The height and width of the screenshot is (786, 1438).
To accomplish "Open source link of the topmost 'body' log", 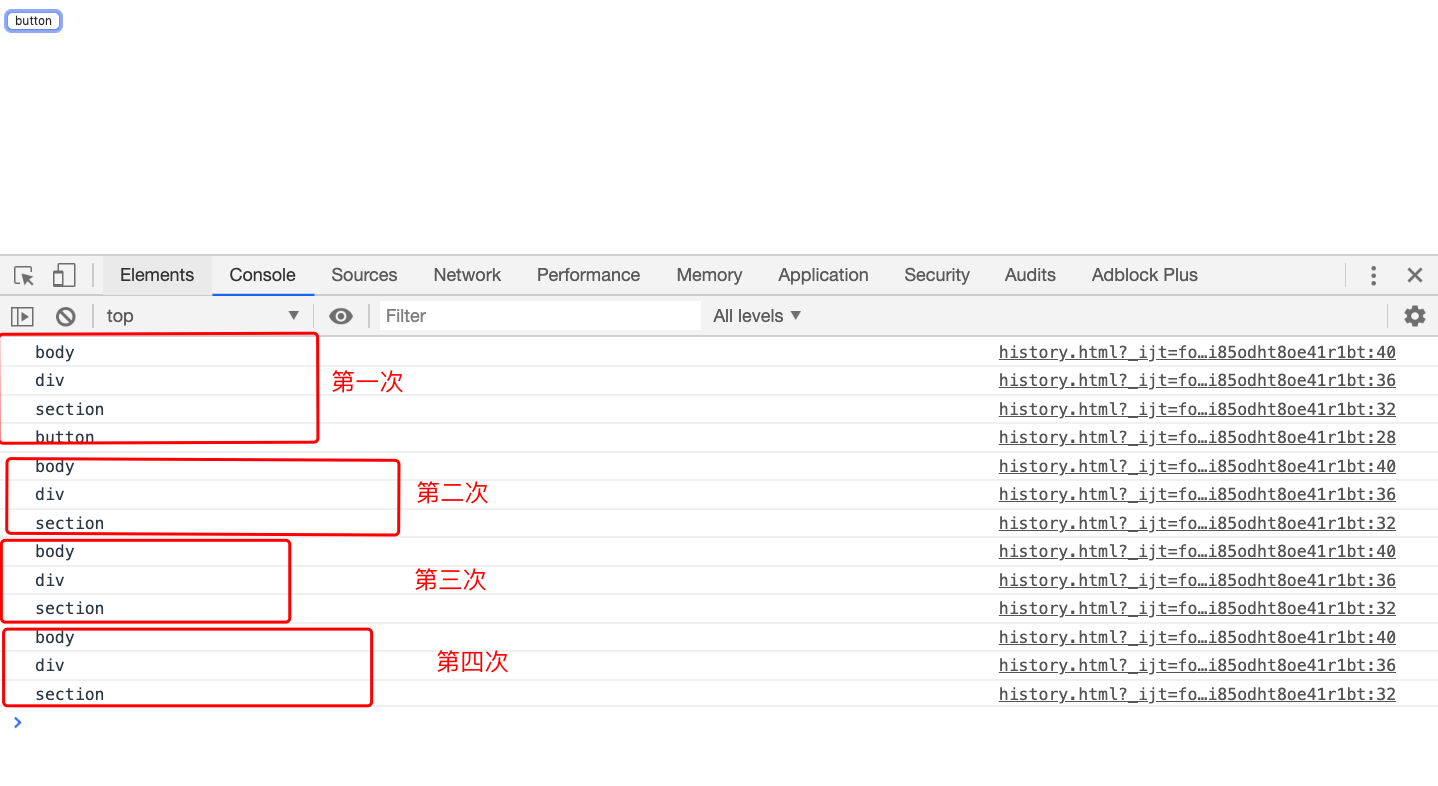I will tap(1197, 352).
